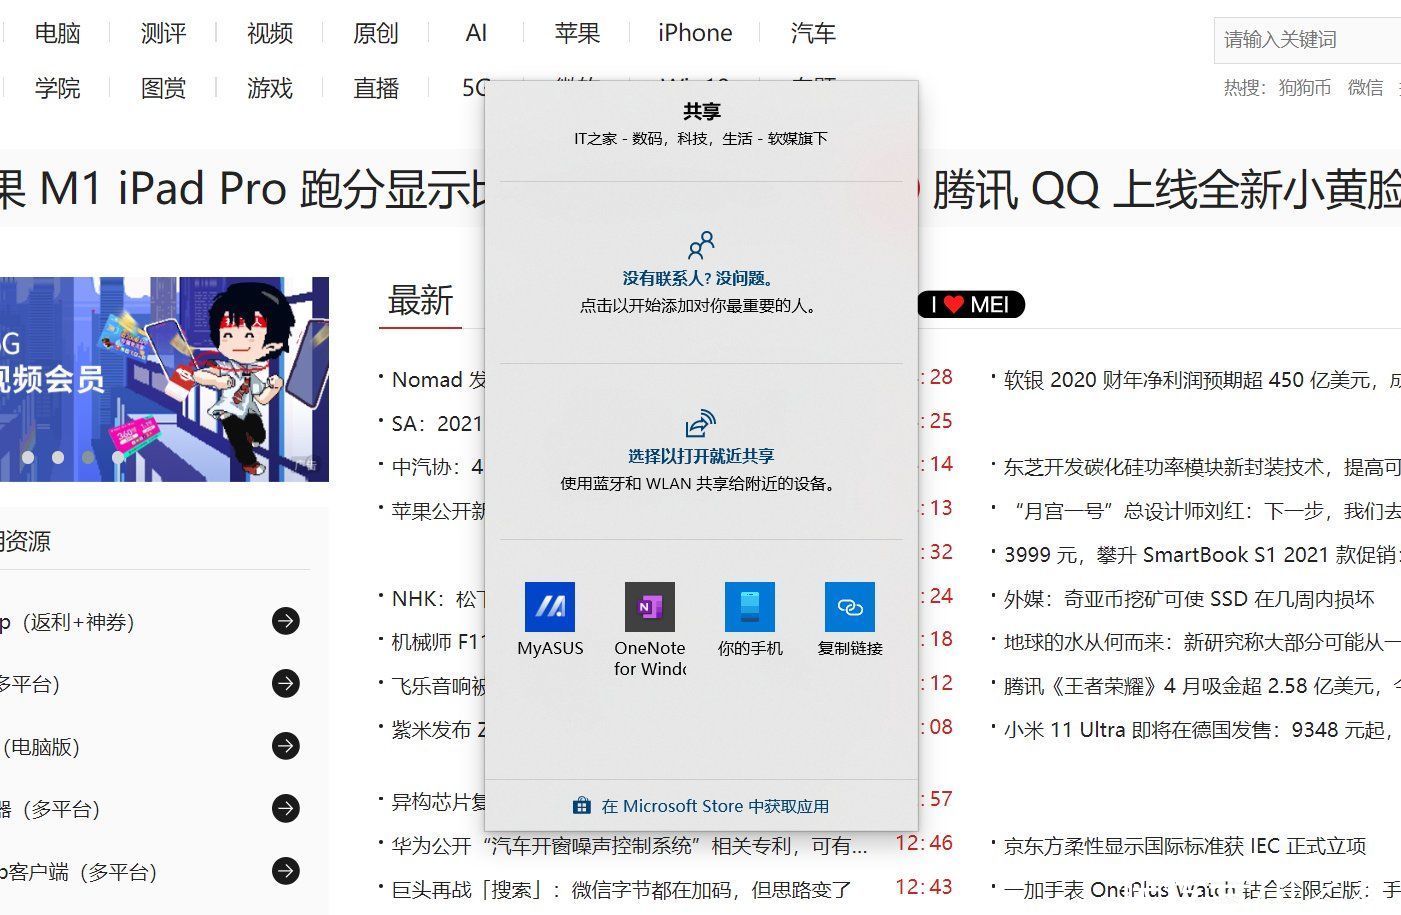
Task: Open the 视频会员 banner image
Action: tap(164, 379)
